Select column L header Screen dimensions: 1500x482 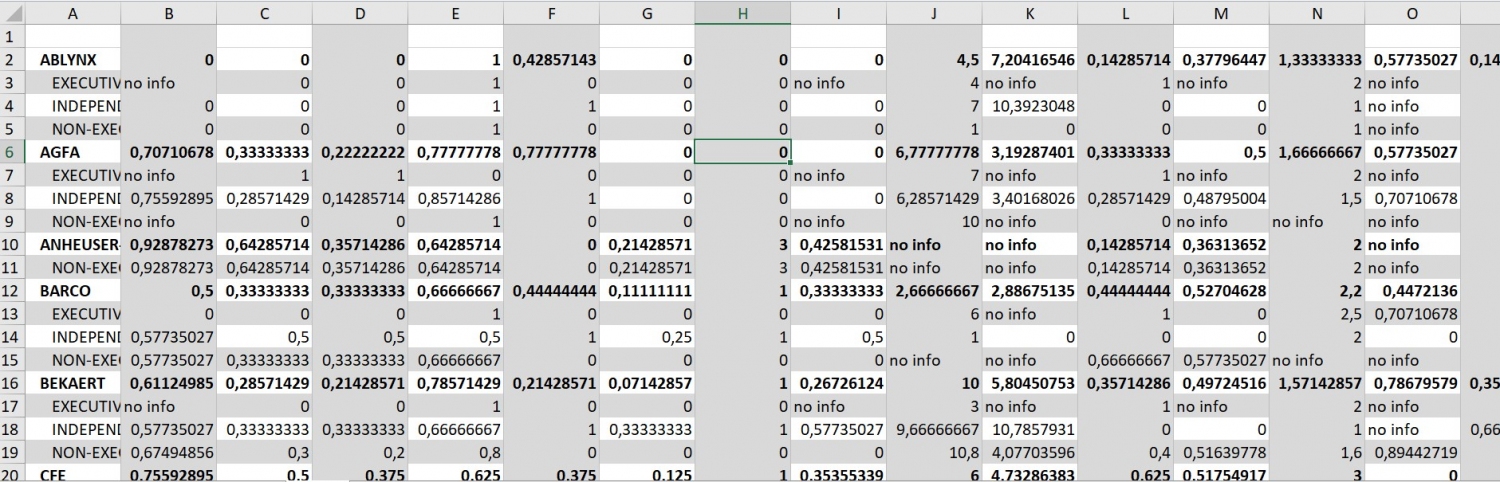1126,14
